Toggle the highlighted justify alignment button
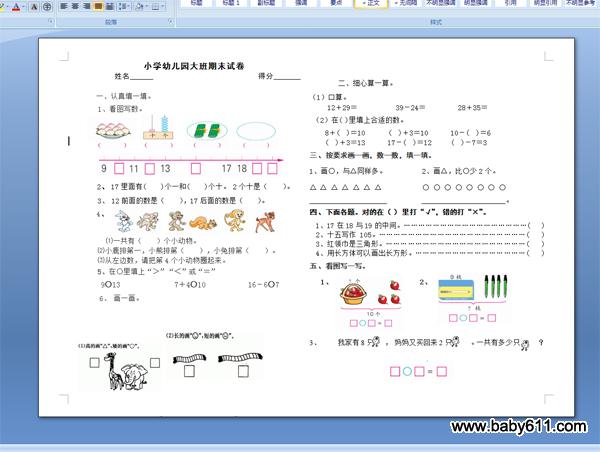This screenshot has height=452, width=600. (x=98, y=6)
